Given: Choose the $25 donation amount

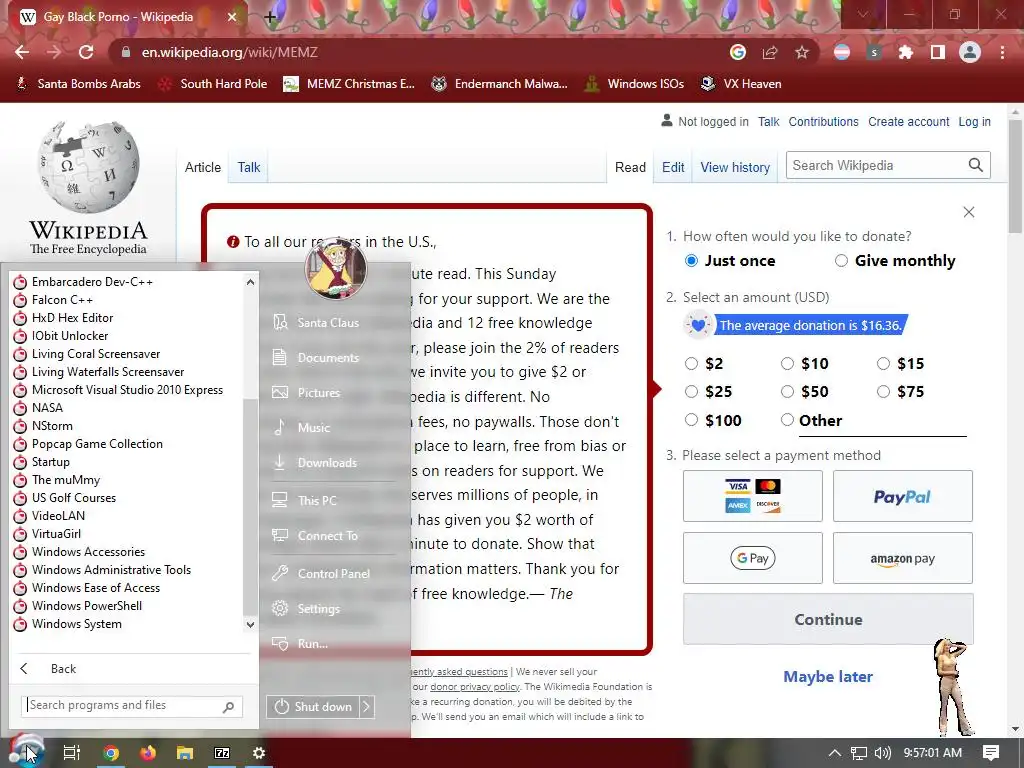Looking at the screenshot, I should pos(692,391).
